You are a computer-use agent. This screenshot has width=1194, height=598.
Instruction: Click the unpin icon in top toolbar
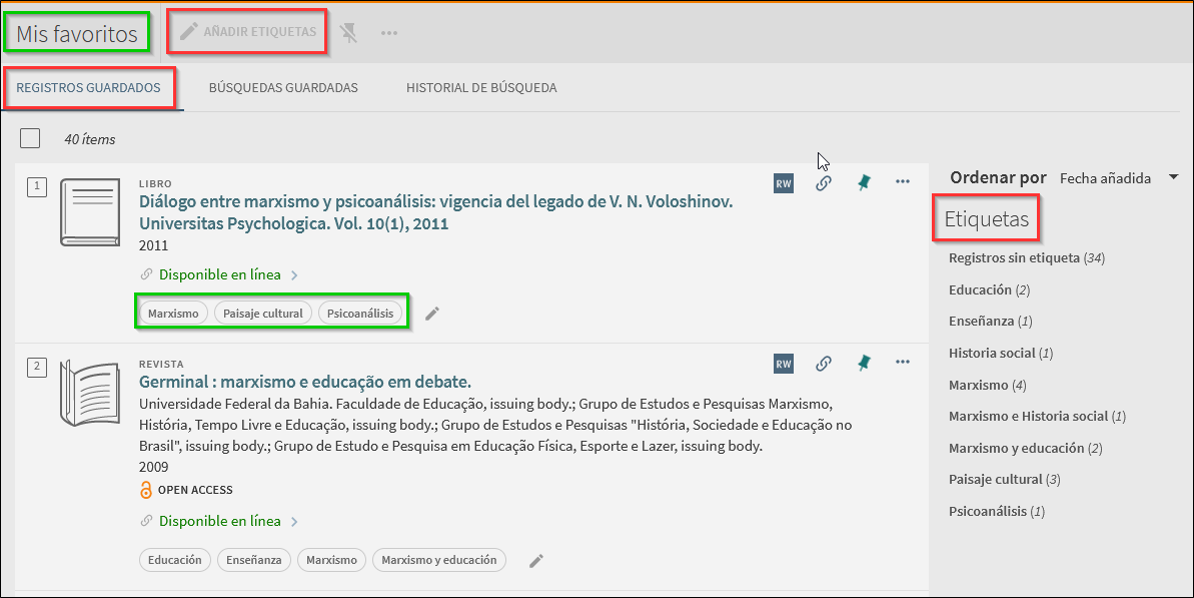(348, 33)
